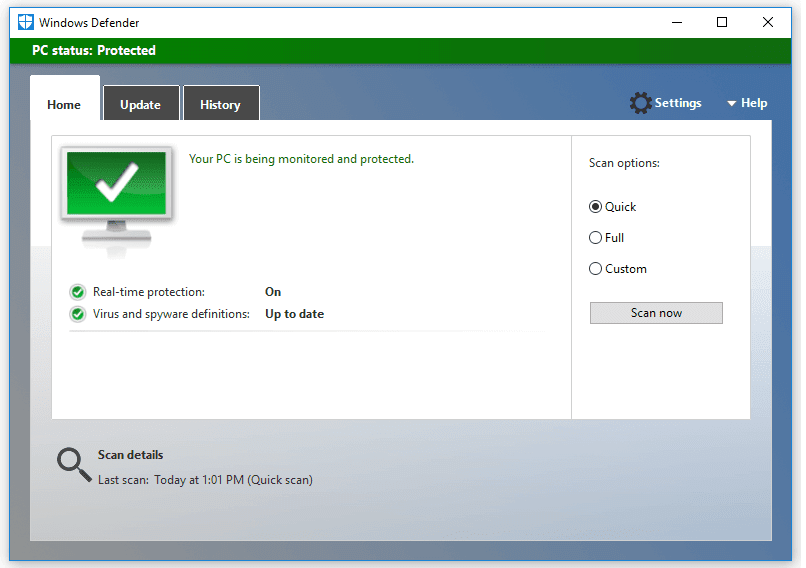Click the 'Windows Defender' window title text

pos(89,23)
